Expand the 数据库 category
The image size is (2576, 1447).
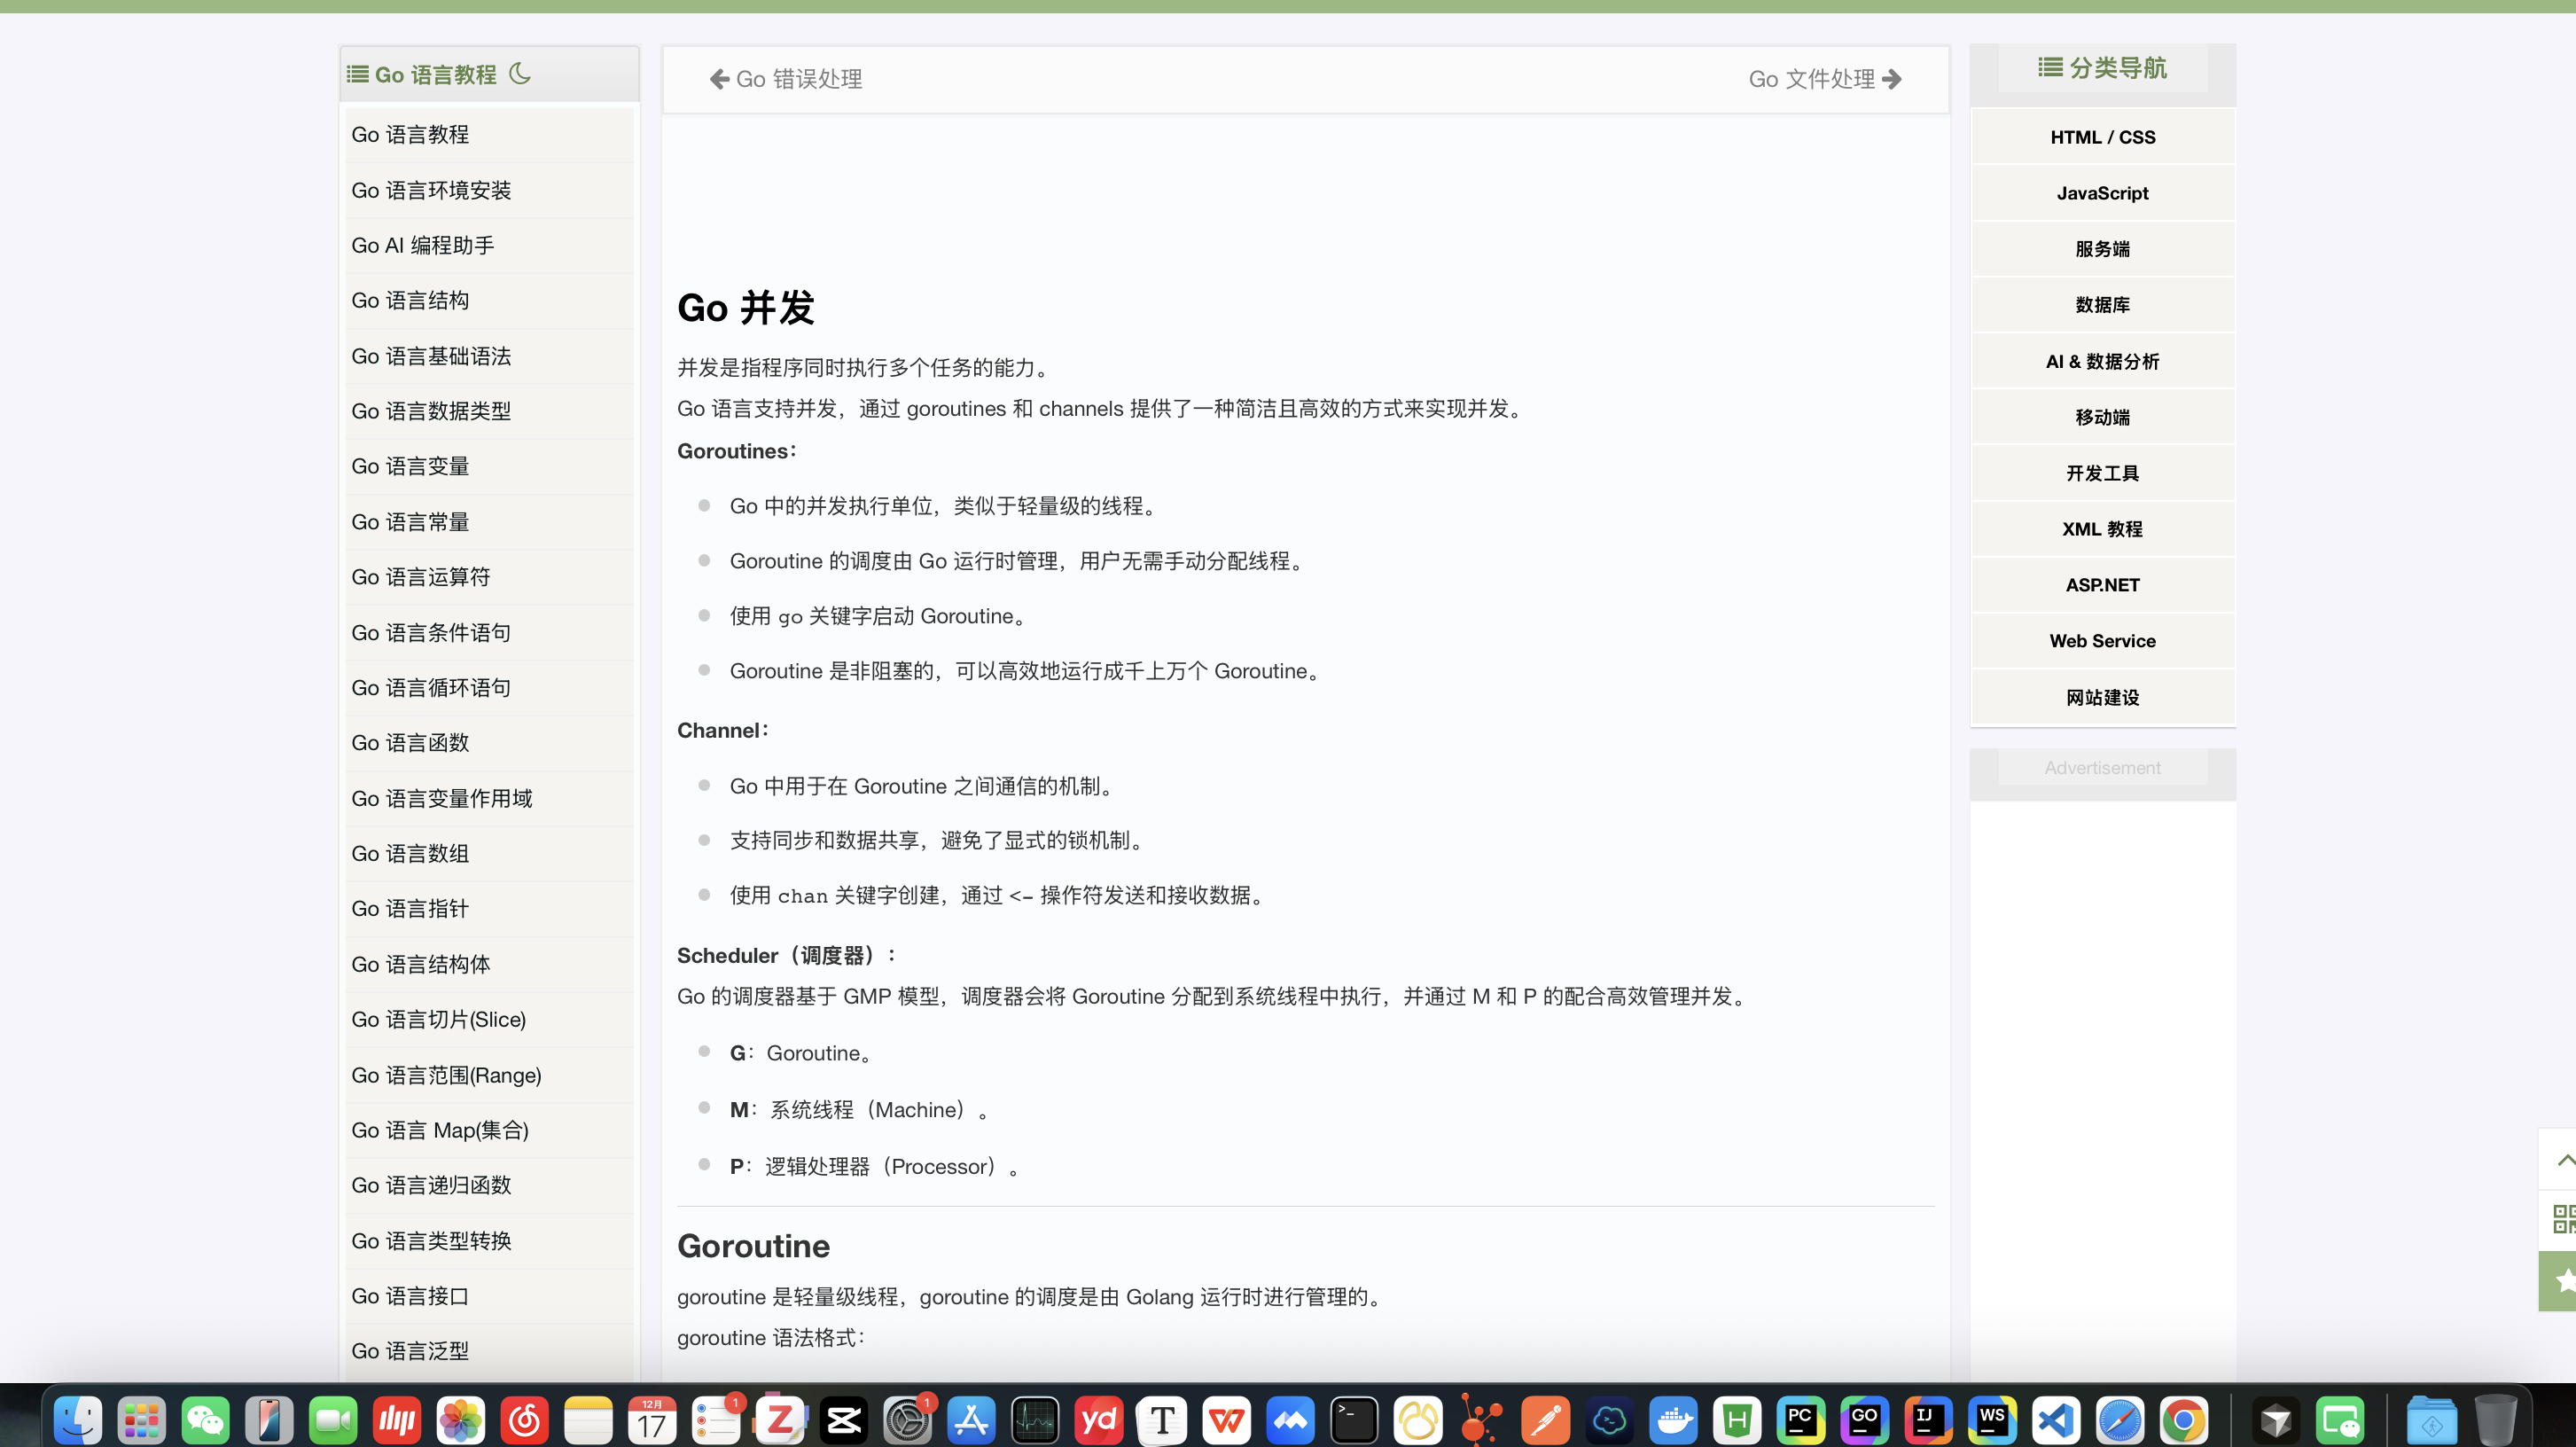(x=2102, y=305)
